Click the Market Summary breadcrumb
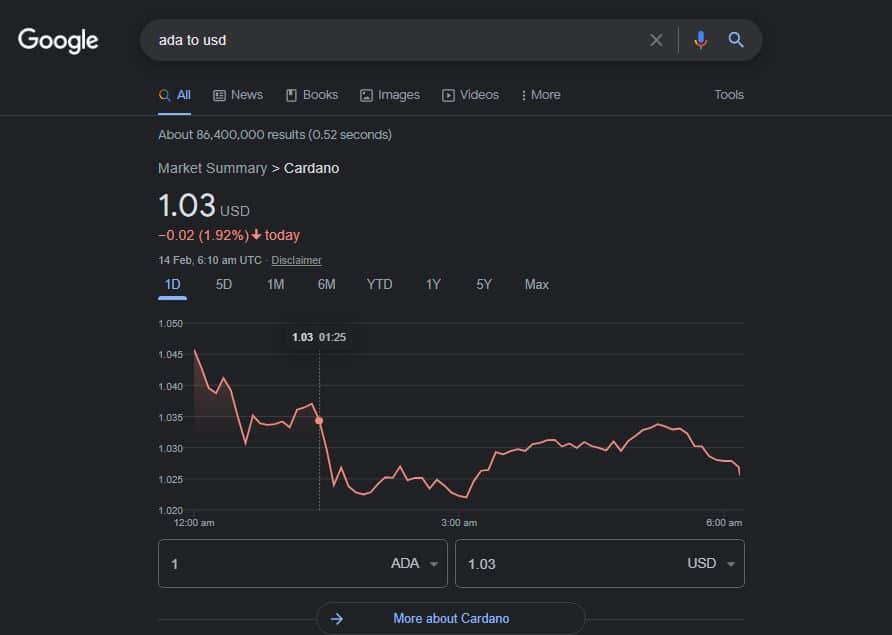The width and height of the screenshot is (892, 635). click(x=212, y=168)
